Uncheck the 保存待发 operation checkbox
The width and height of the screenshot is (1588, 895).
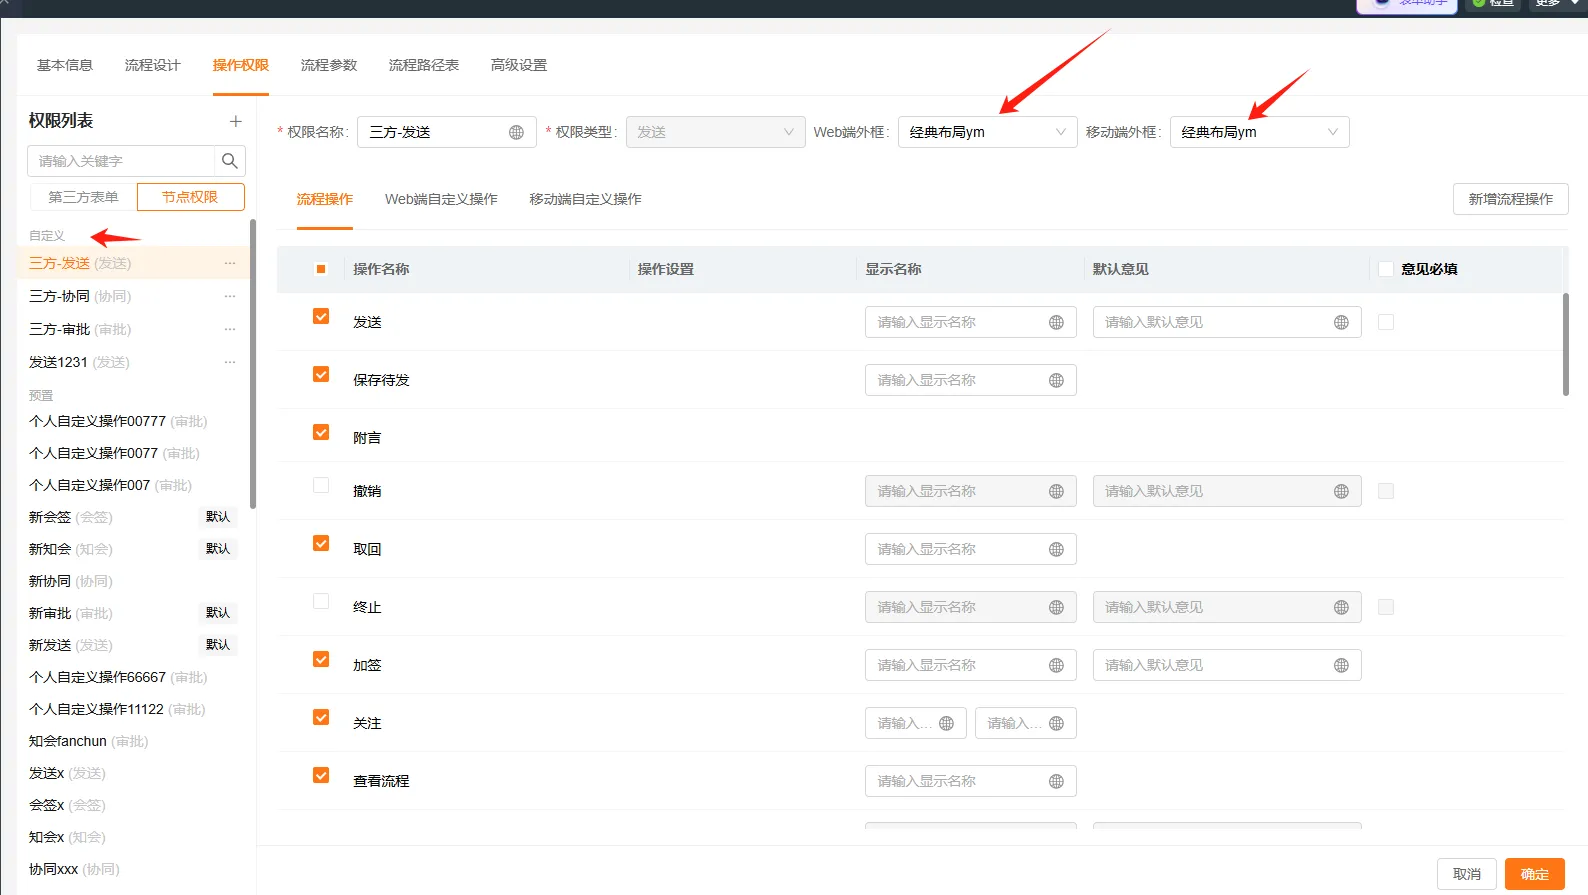tap(321, 375)
